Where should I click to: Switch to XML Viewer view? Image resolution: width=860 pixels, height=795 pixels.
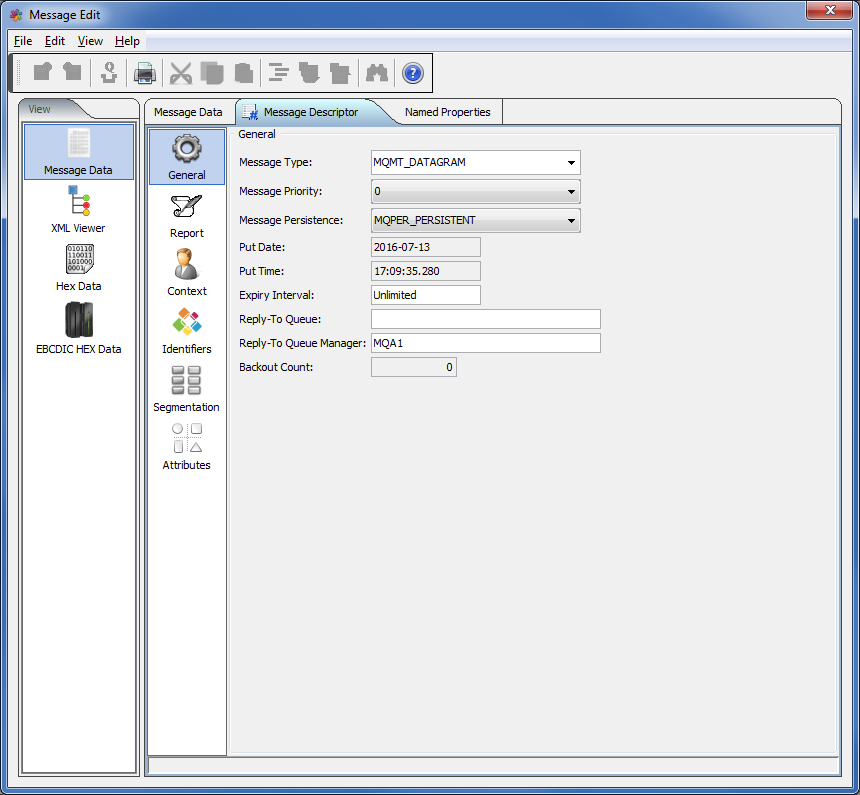coord(78,210)
